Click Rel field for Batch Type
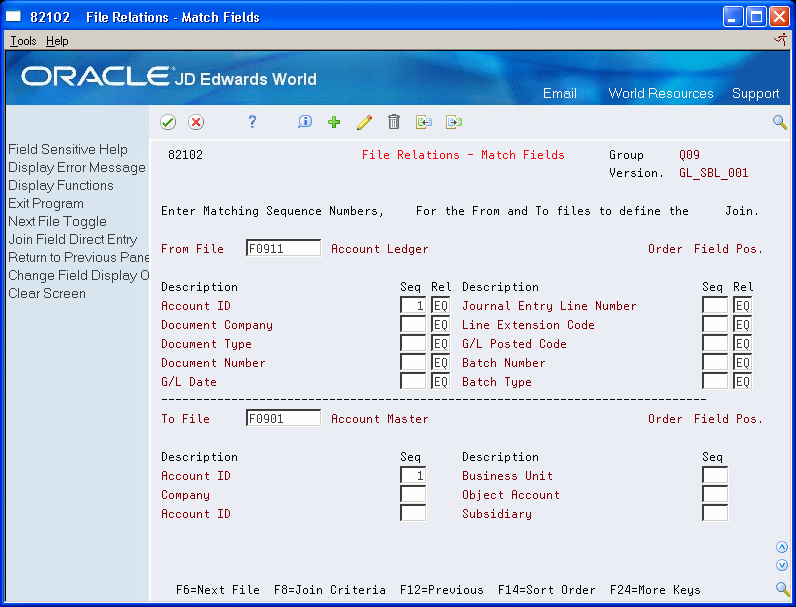This screenshot has width=796, height=607. [742, 381]
